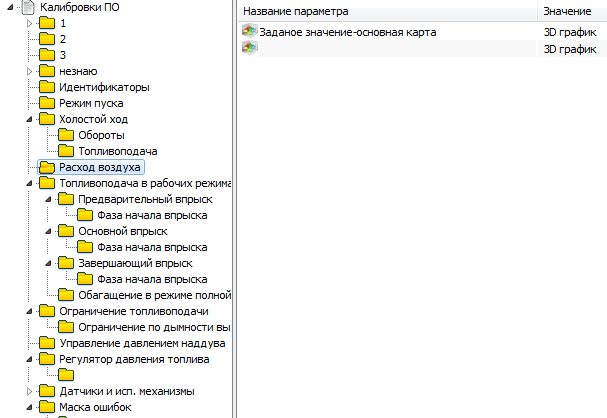
Task: Collapse the Холостой ход branch
Action: [x=29, y=119]
